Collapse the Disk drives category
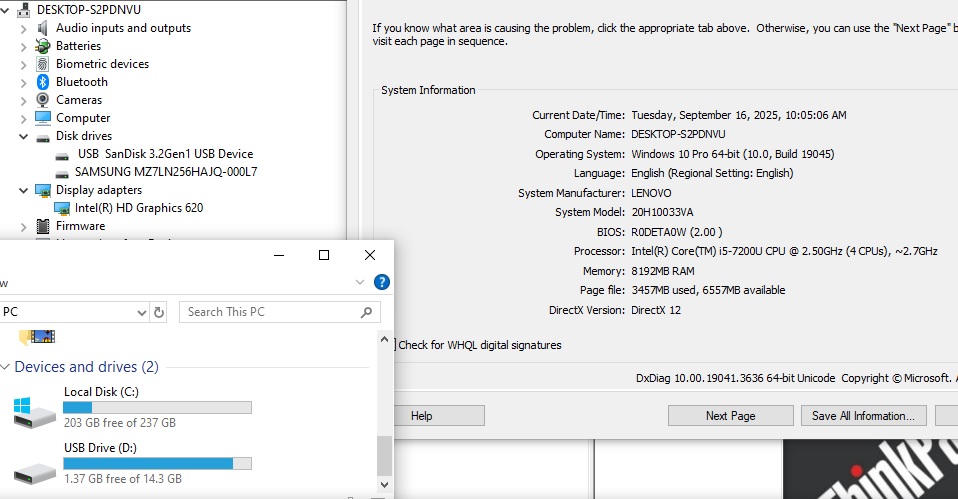Screen dimensions: 958x499 [x=24, y=136]
